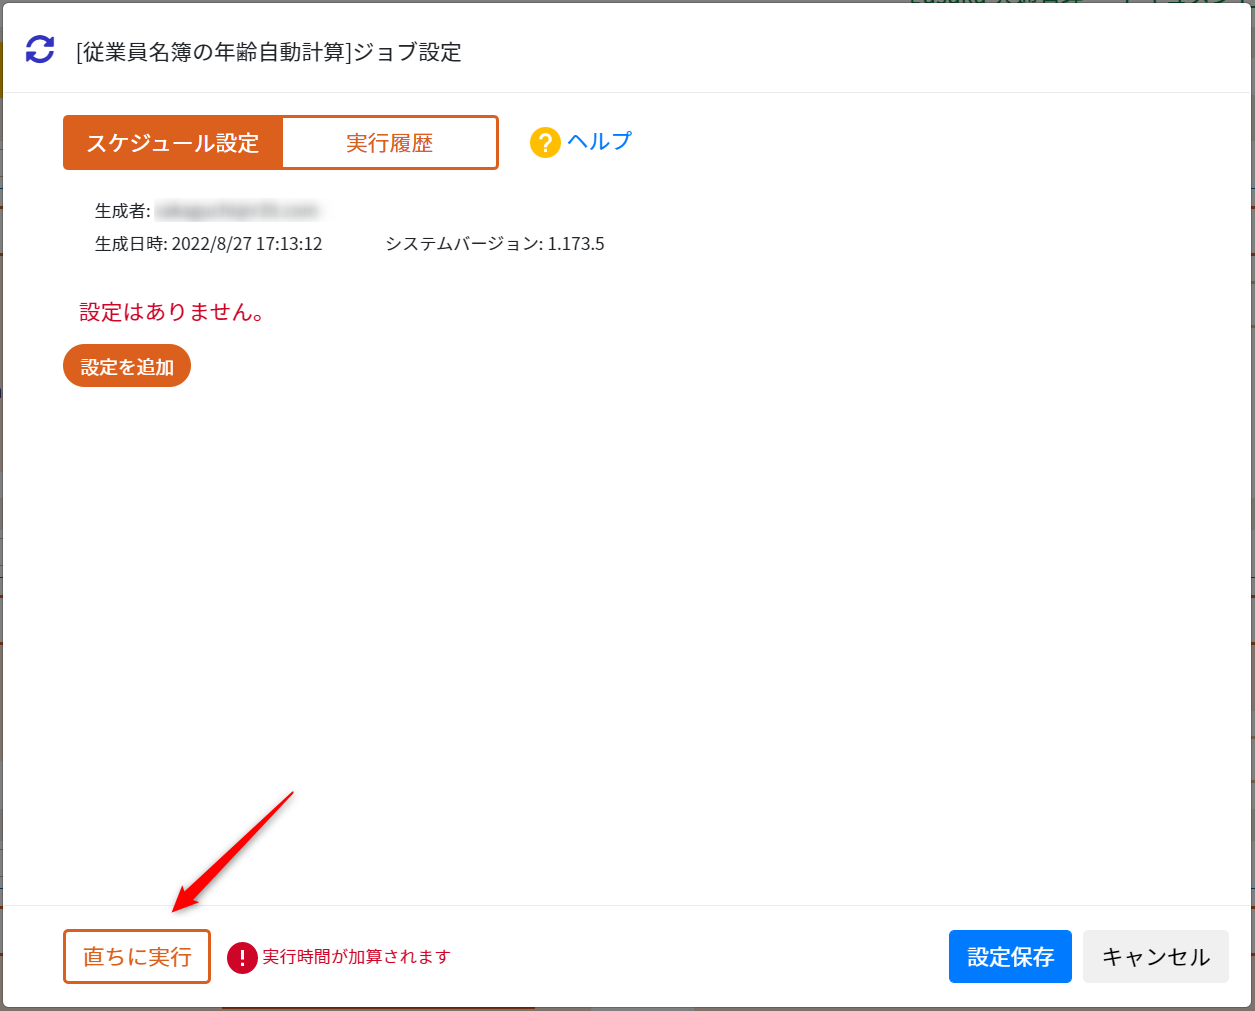Click the ジョブ設定 dialog title text
The height and width of the screenshot is (1011, 1255).
click(x=269, y=52)
